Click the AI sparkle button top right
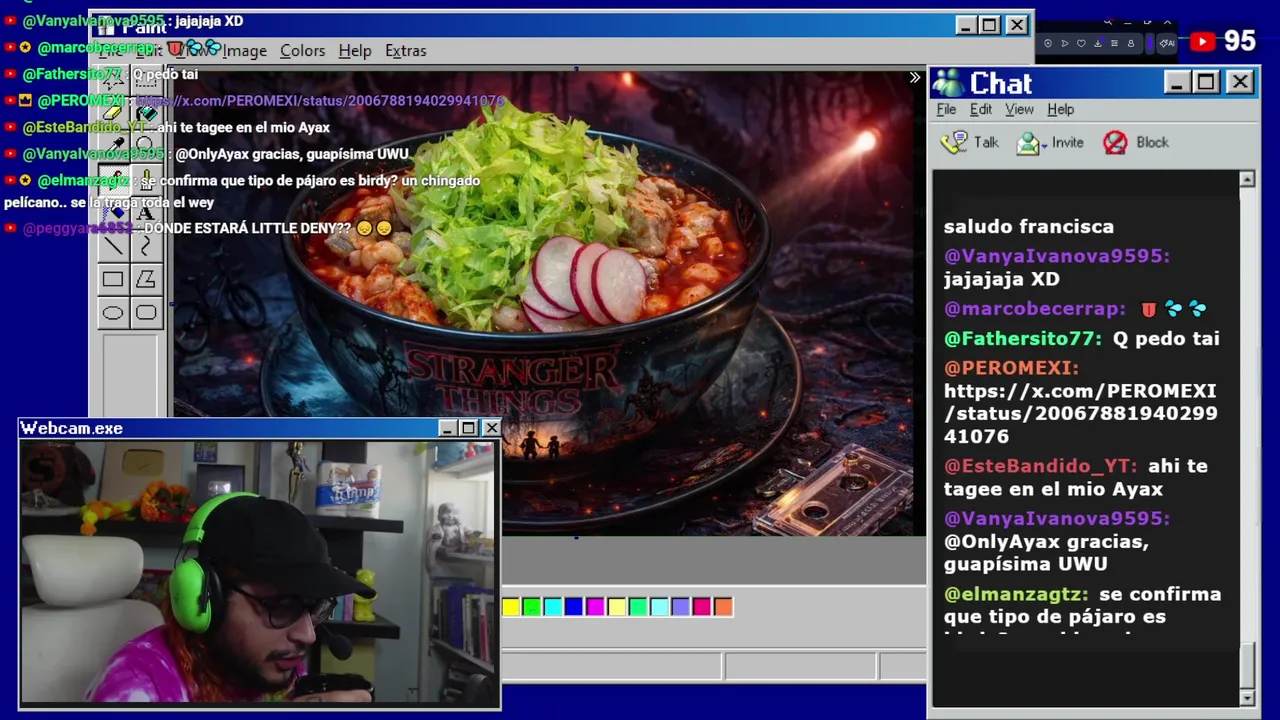The width and height of the screenshot is (1280, 720). tap(1167, 43)
